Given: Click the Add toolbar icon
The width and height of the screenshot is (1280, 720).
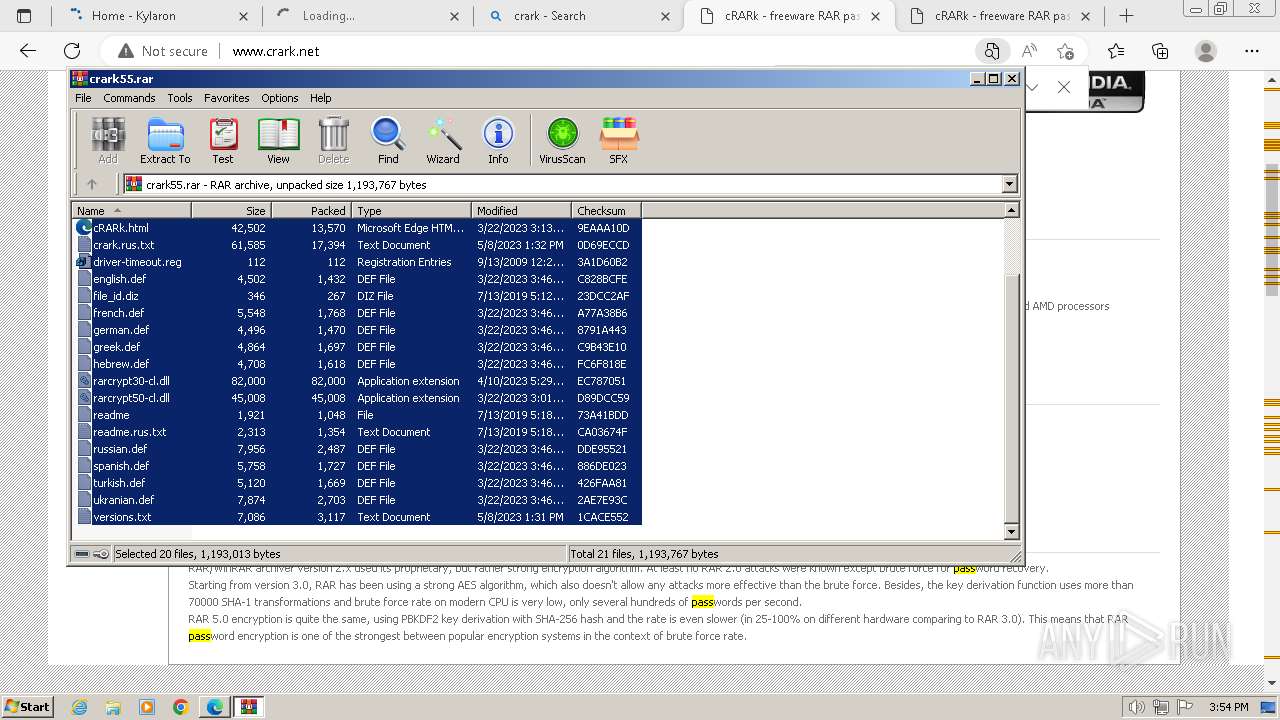Looking at the screenshot, I should (x=108, y=141).
